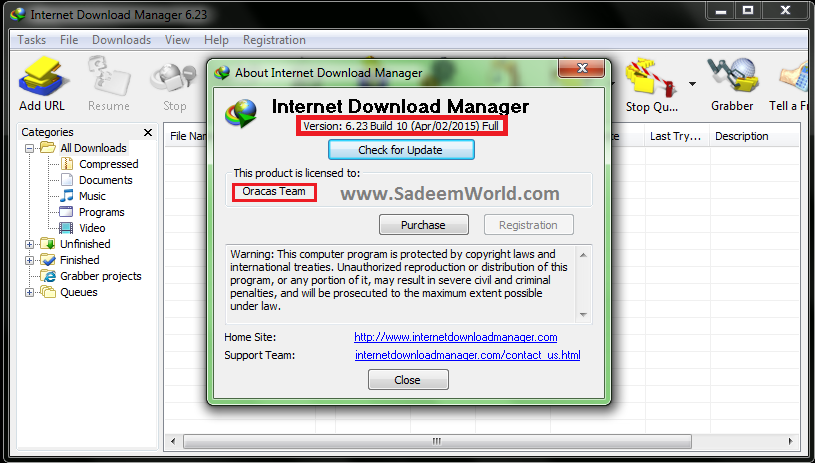Viewport: 815px width, 463px height.
Task: Select the Compressed category icon
Action: (67, 164)
